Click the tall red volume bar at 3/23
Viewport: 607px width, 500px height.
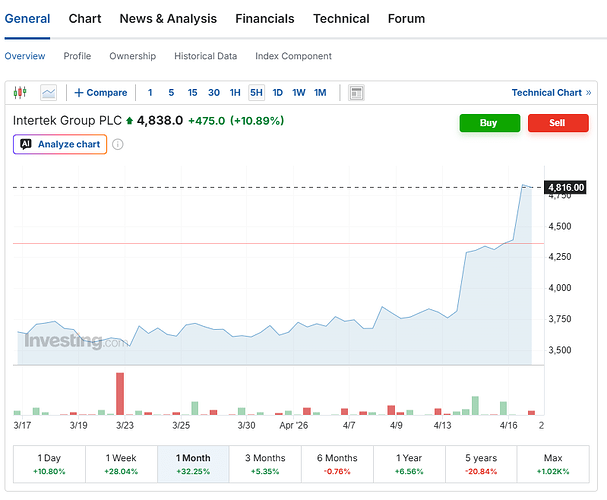pyautogui.click(x=120, y=394)
